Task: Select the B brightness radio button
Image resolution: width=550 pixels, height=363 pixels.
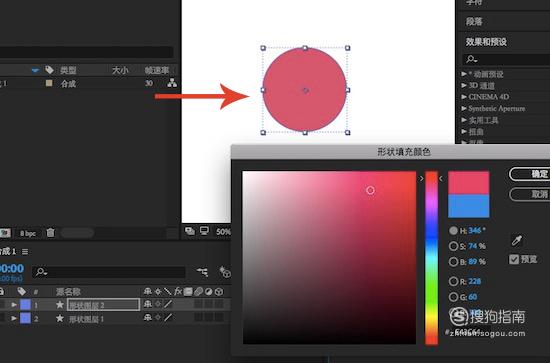Action: pos(453,262)
